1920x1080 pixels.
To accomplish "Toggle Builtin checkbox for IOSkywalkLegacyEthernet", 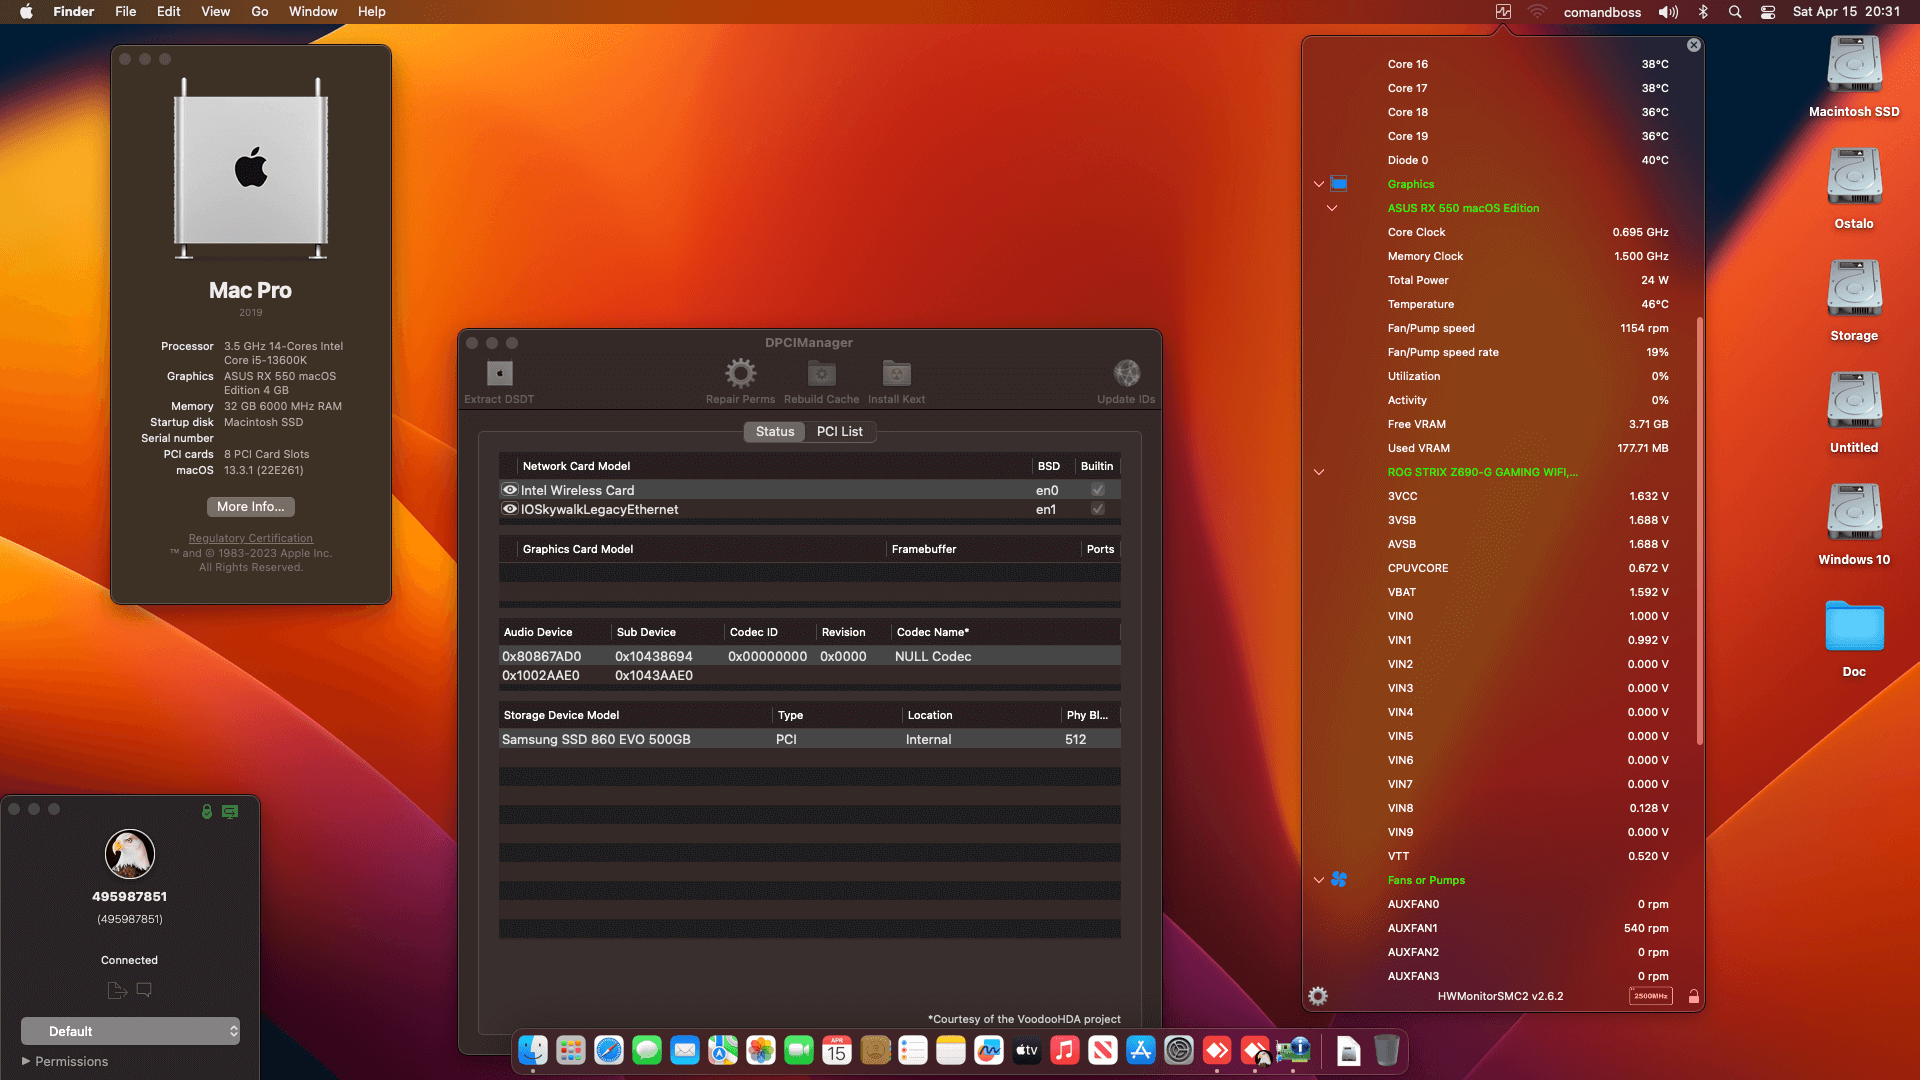I will click(x=1098, y=509).
